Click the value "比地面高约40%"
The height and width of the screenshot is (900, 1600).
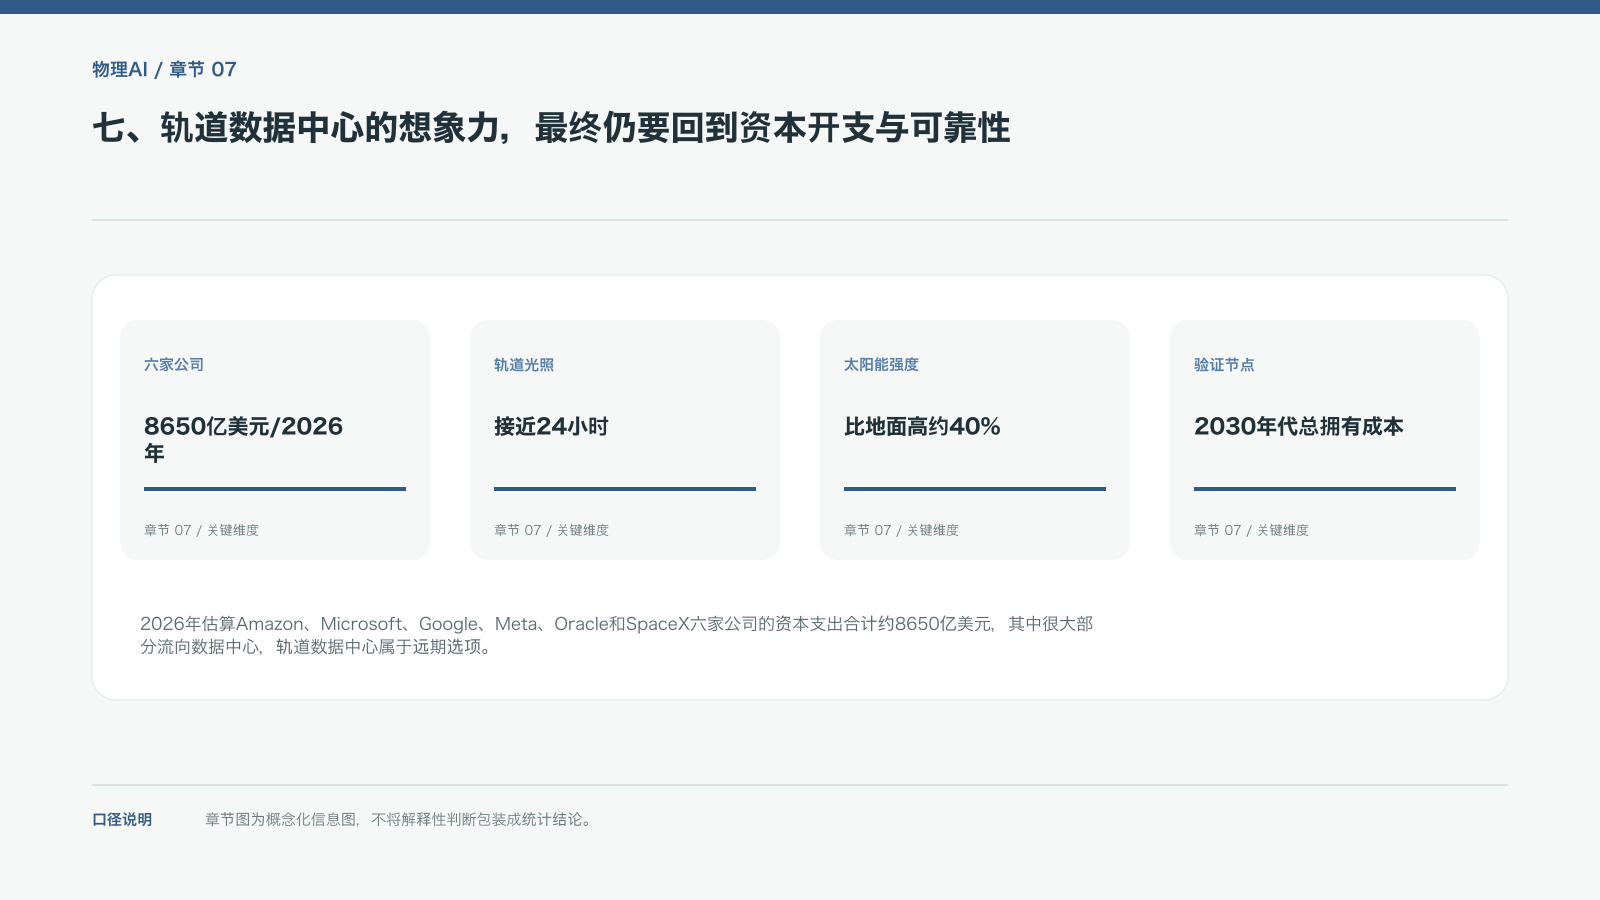922,426
